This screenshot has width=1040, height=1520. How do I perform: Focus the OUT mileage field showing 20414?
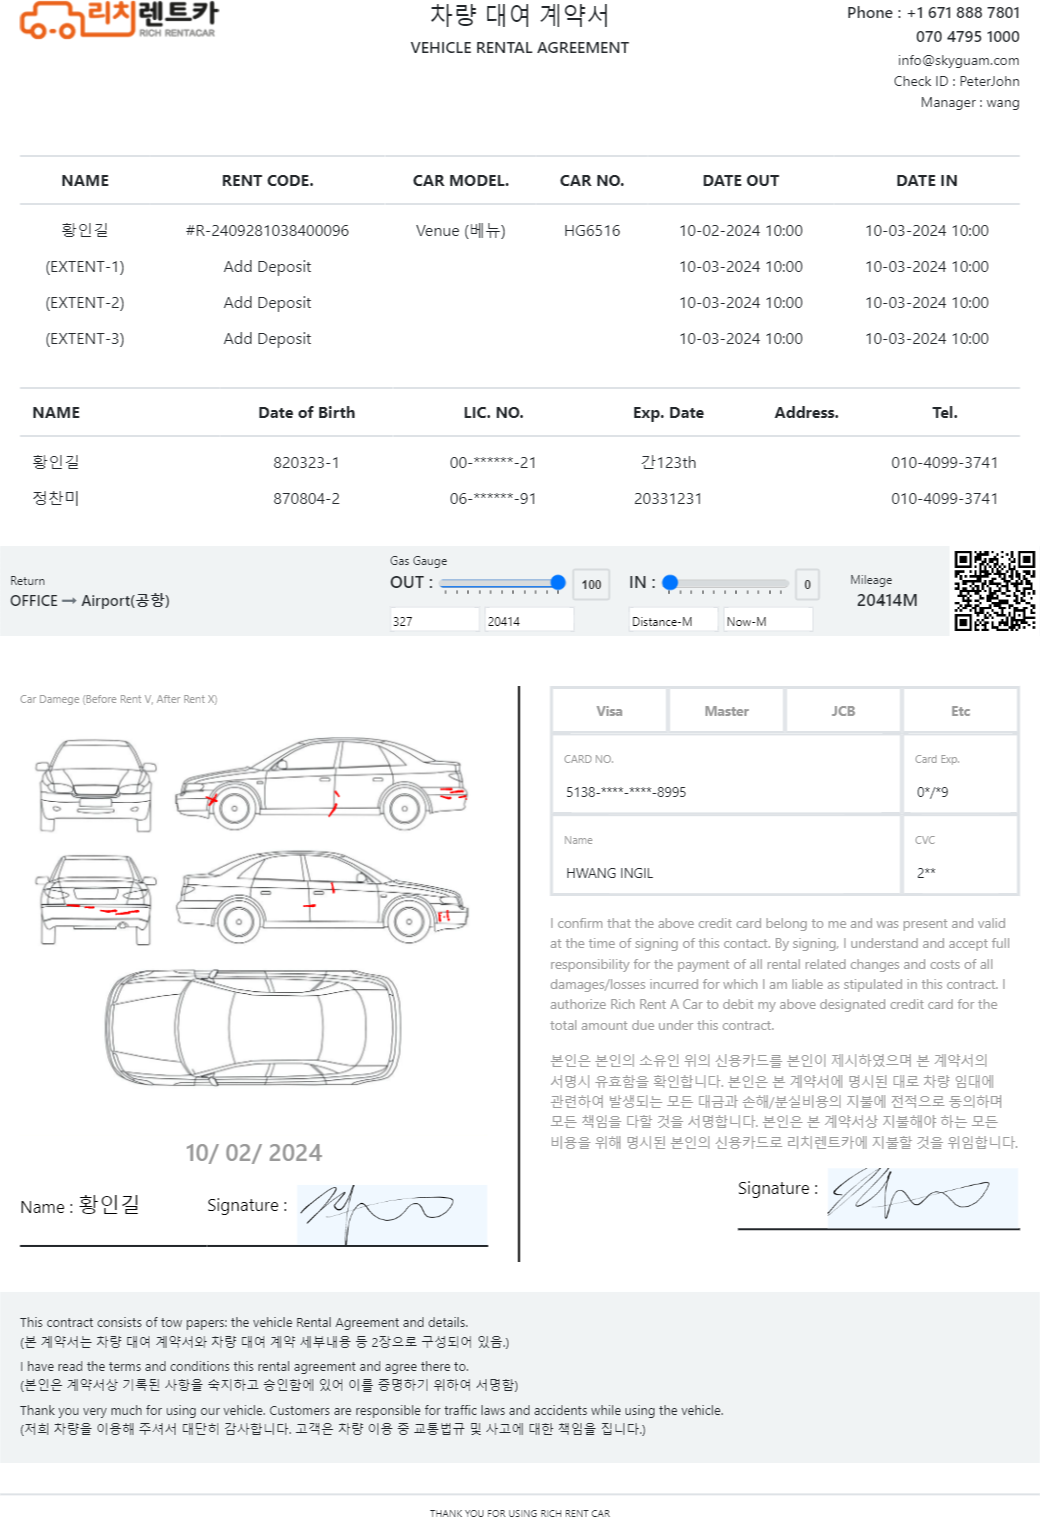coord(529,621)
